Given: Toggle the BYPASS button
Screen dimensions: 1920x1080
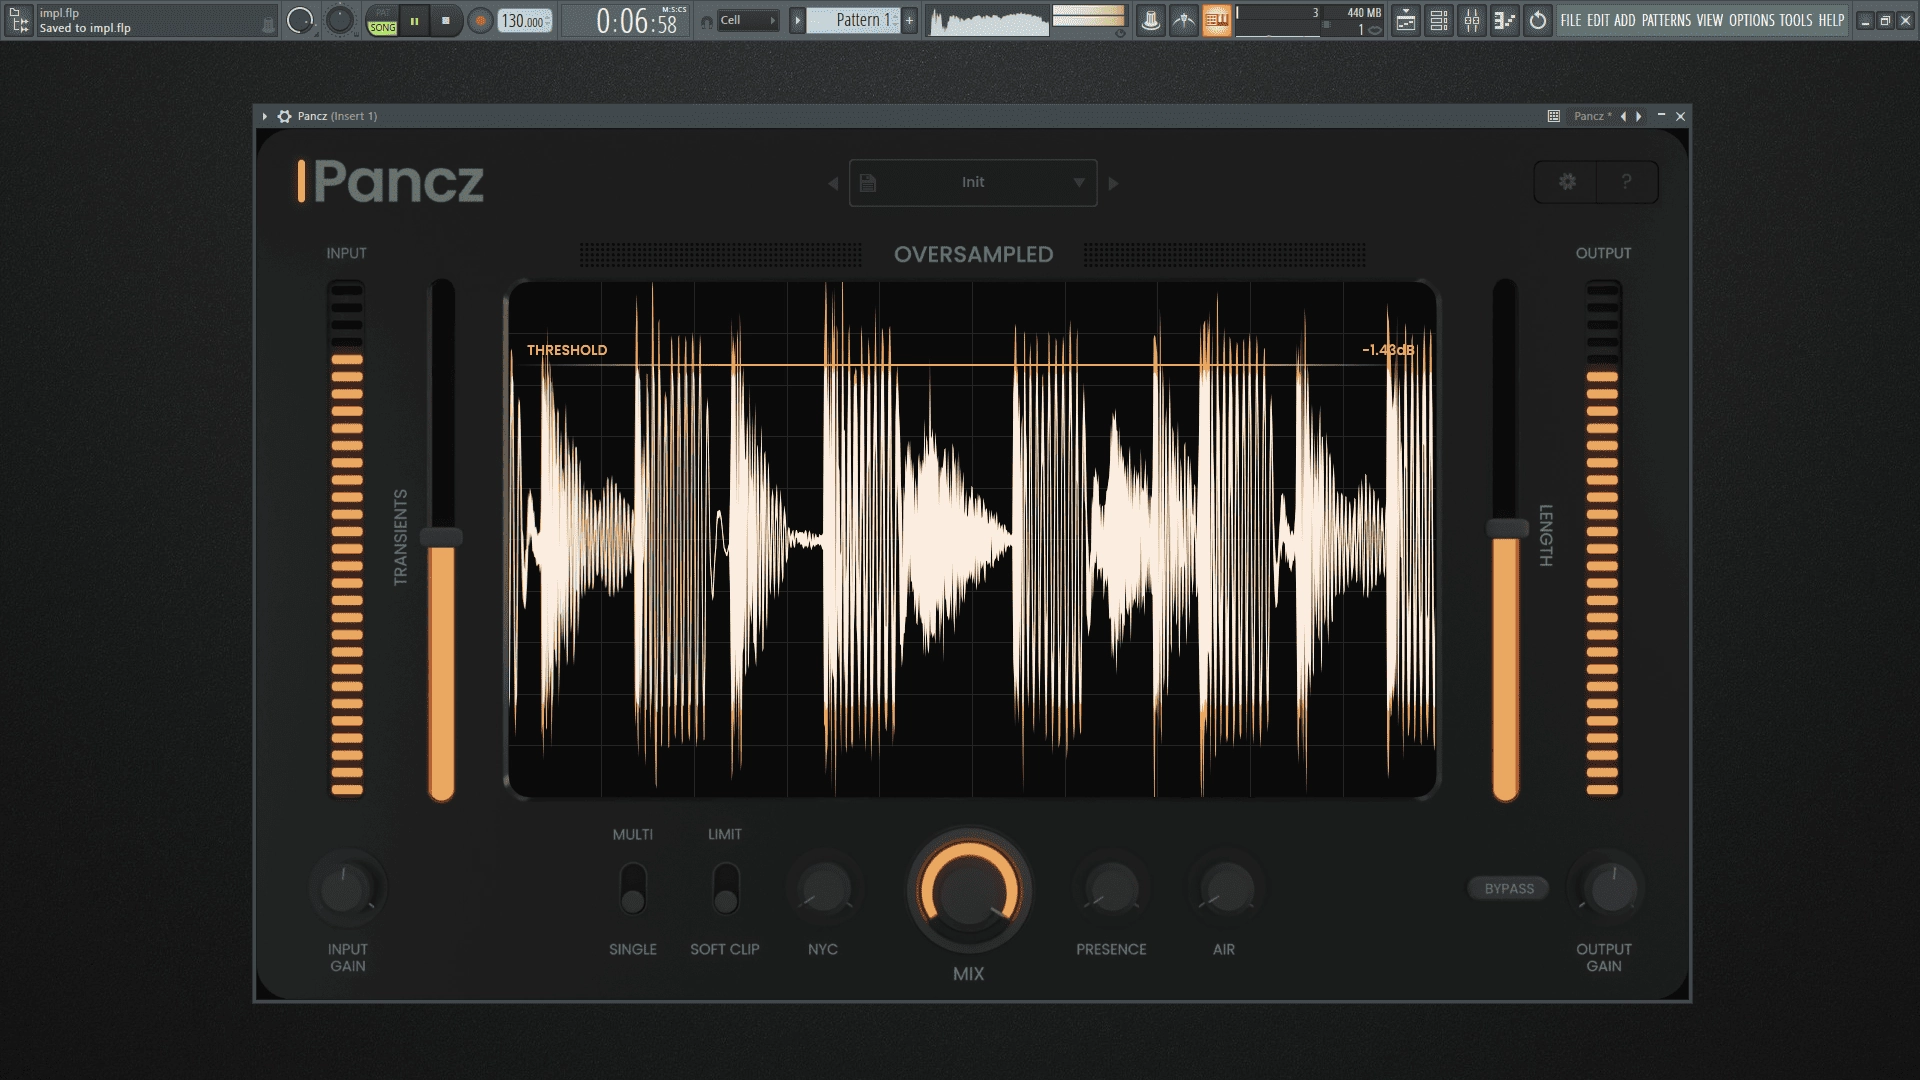Looking at the screenshot, I should coord(1509,888).
